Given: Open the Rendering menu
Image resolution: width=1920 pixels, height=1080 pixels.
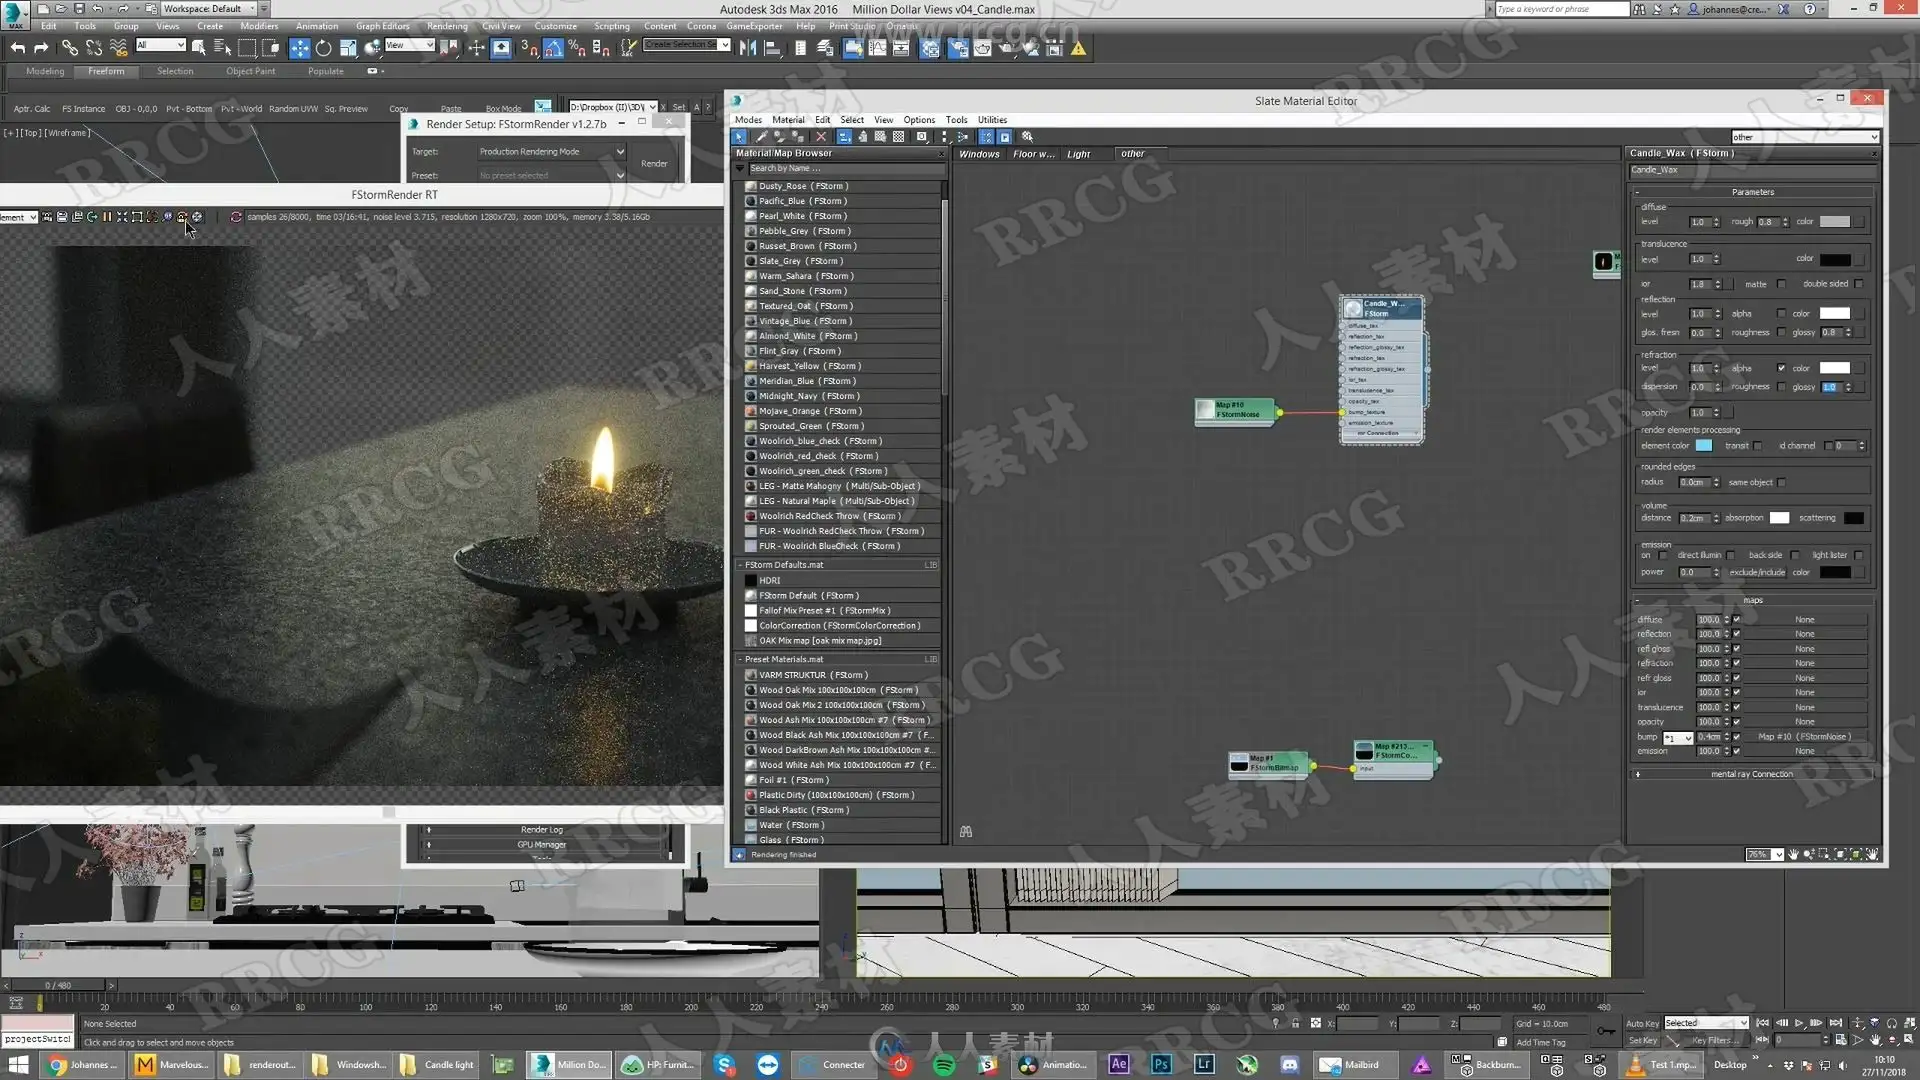Looking at the screenshot, I should pyautogui.click(x=446, y=26).
